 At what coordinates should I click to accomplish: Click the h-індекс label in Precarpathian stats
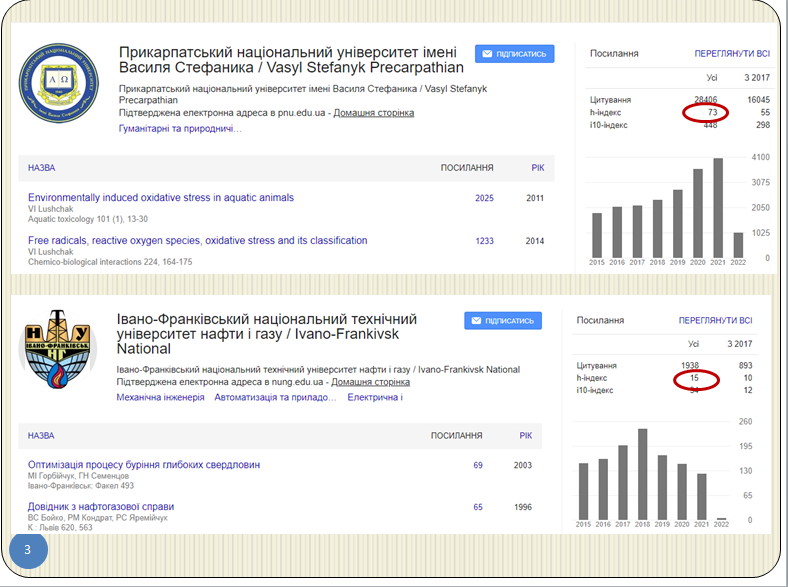click(x=605, y=112)
